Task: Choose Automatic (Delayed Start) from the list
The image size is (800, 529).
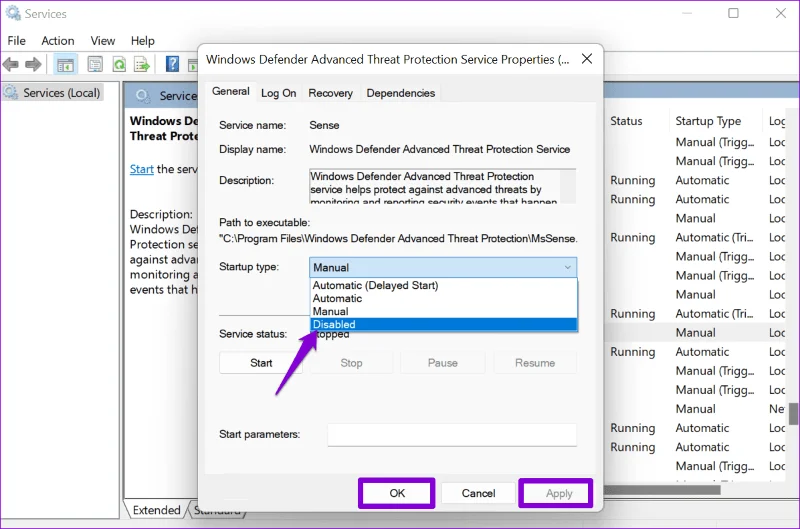Action: pos(443,285)
